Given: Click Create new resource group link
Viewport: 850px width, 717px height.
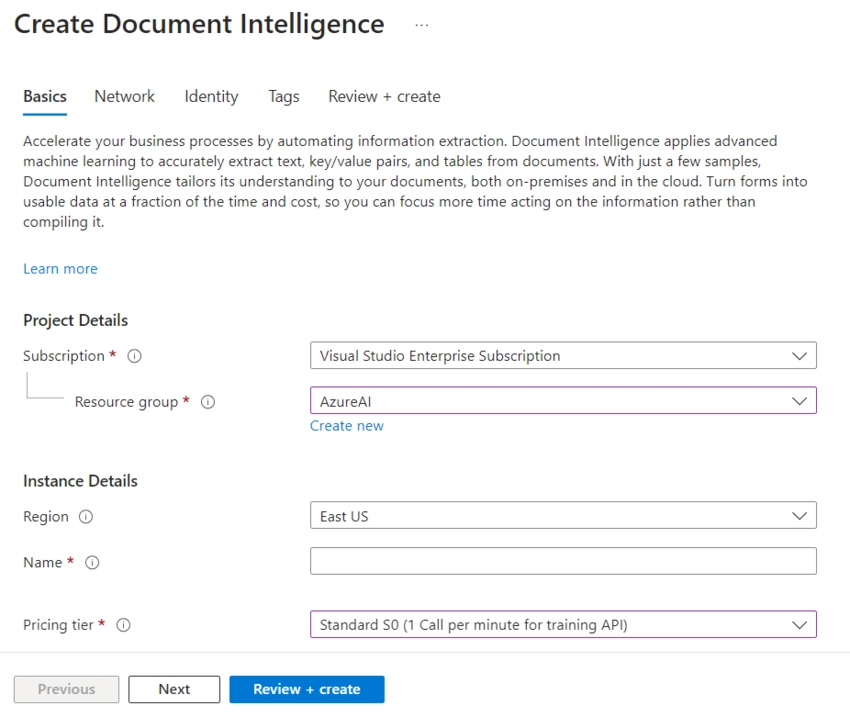Looking at the screenshot, I should pyautogui.click(x=347, y=426).
